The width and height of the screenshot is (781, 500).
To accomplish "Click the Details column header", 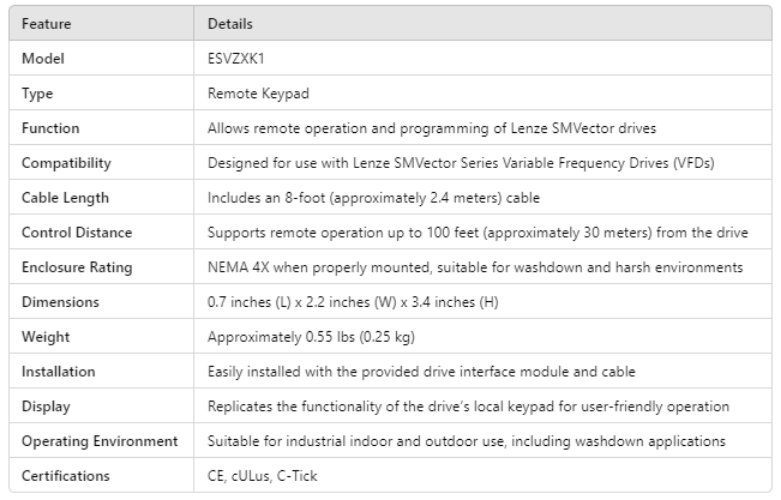I will tap(227, 21).
